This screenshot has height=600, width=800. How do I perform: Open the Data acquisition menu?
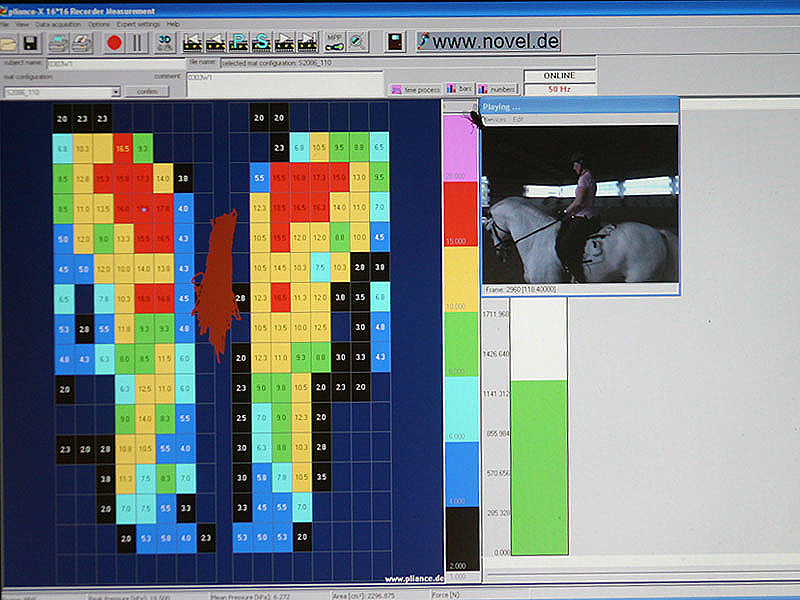point(57,23)
